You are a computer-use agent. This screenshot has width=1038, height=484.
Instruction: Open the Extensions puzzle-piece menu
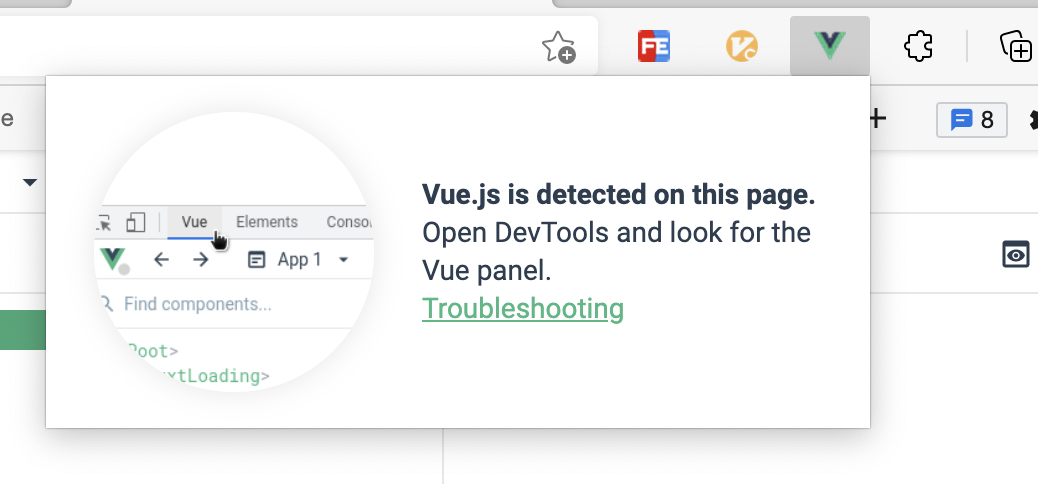point(918,46)
